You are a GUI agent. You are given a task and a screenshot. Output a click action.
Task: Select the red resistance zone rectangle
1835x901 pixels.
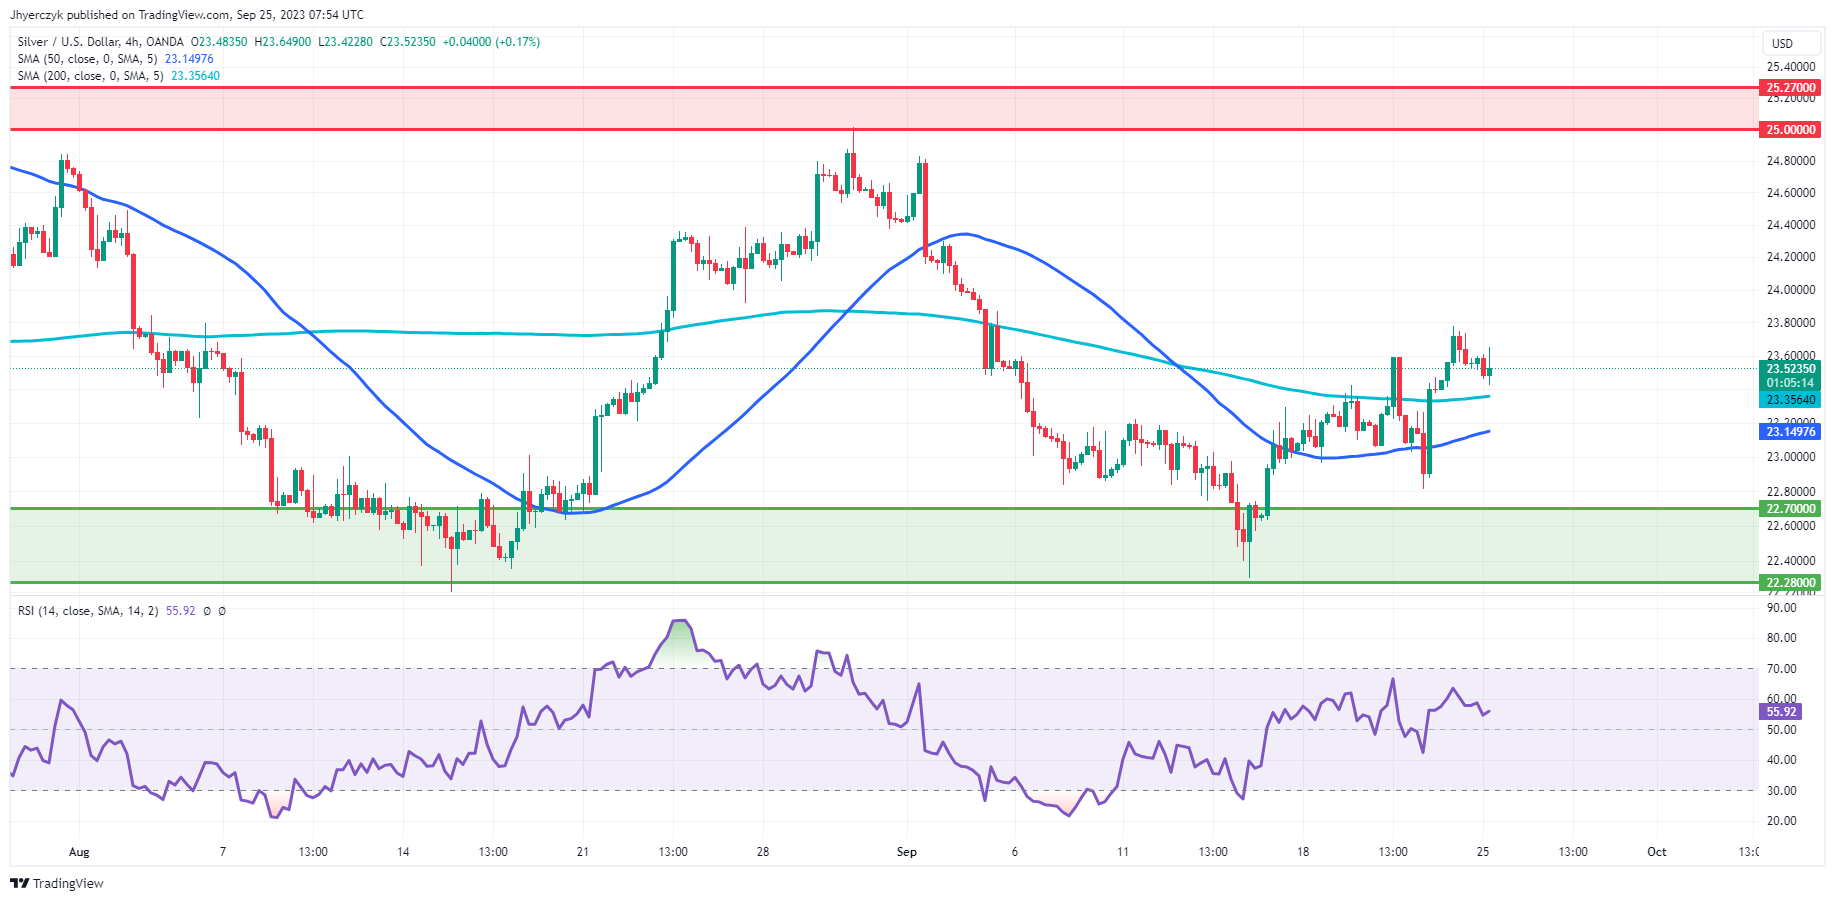tap(880, 109)
